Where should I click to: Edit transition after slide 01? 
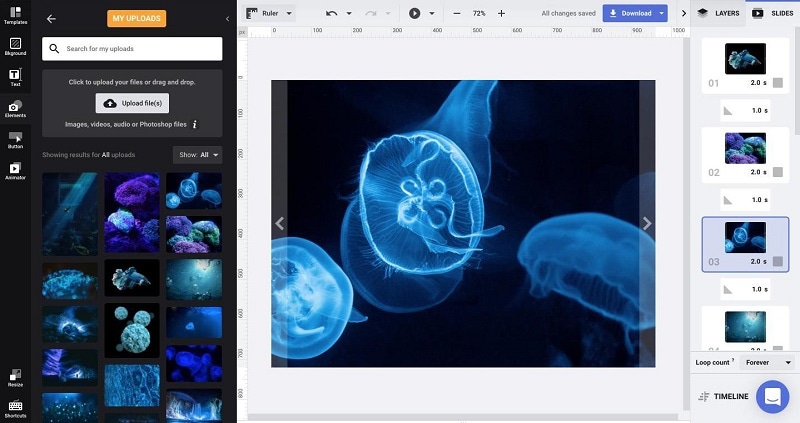pos(745,110)
